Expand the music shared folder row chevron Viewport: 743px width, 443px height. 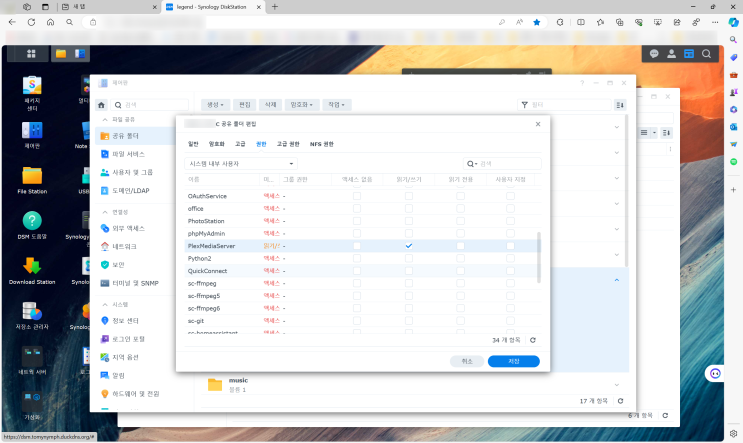click(x=616, y=385)
